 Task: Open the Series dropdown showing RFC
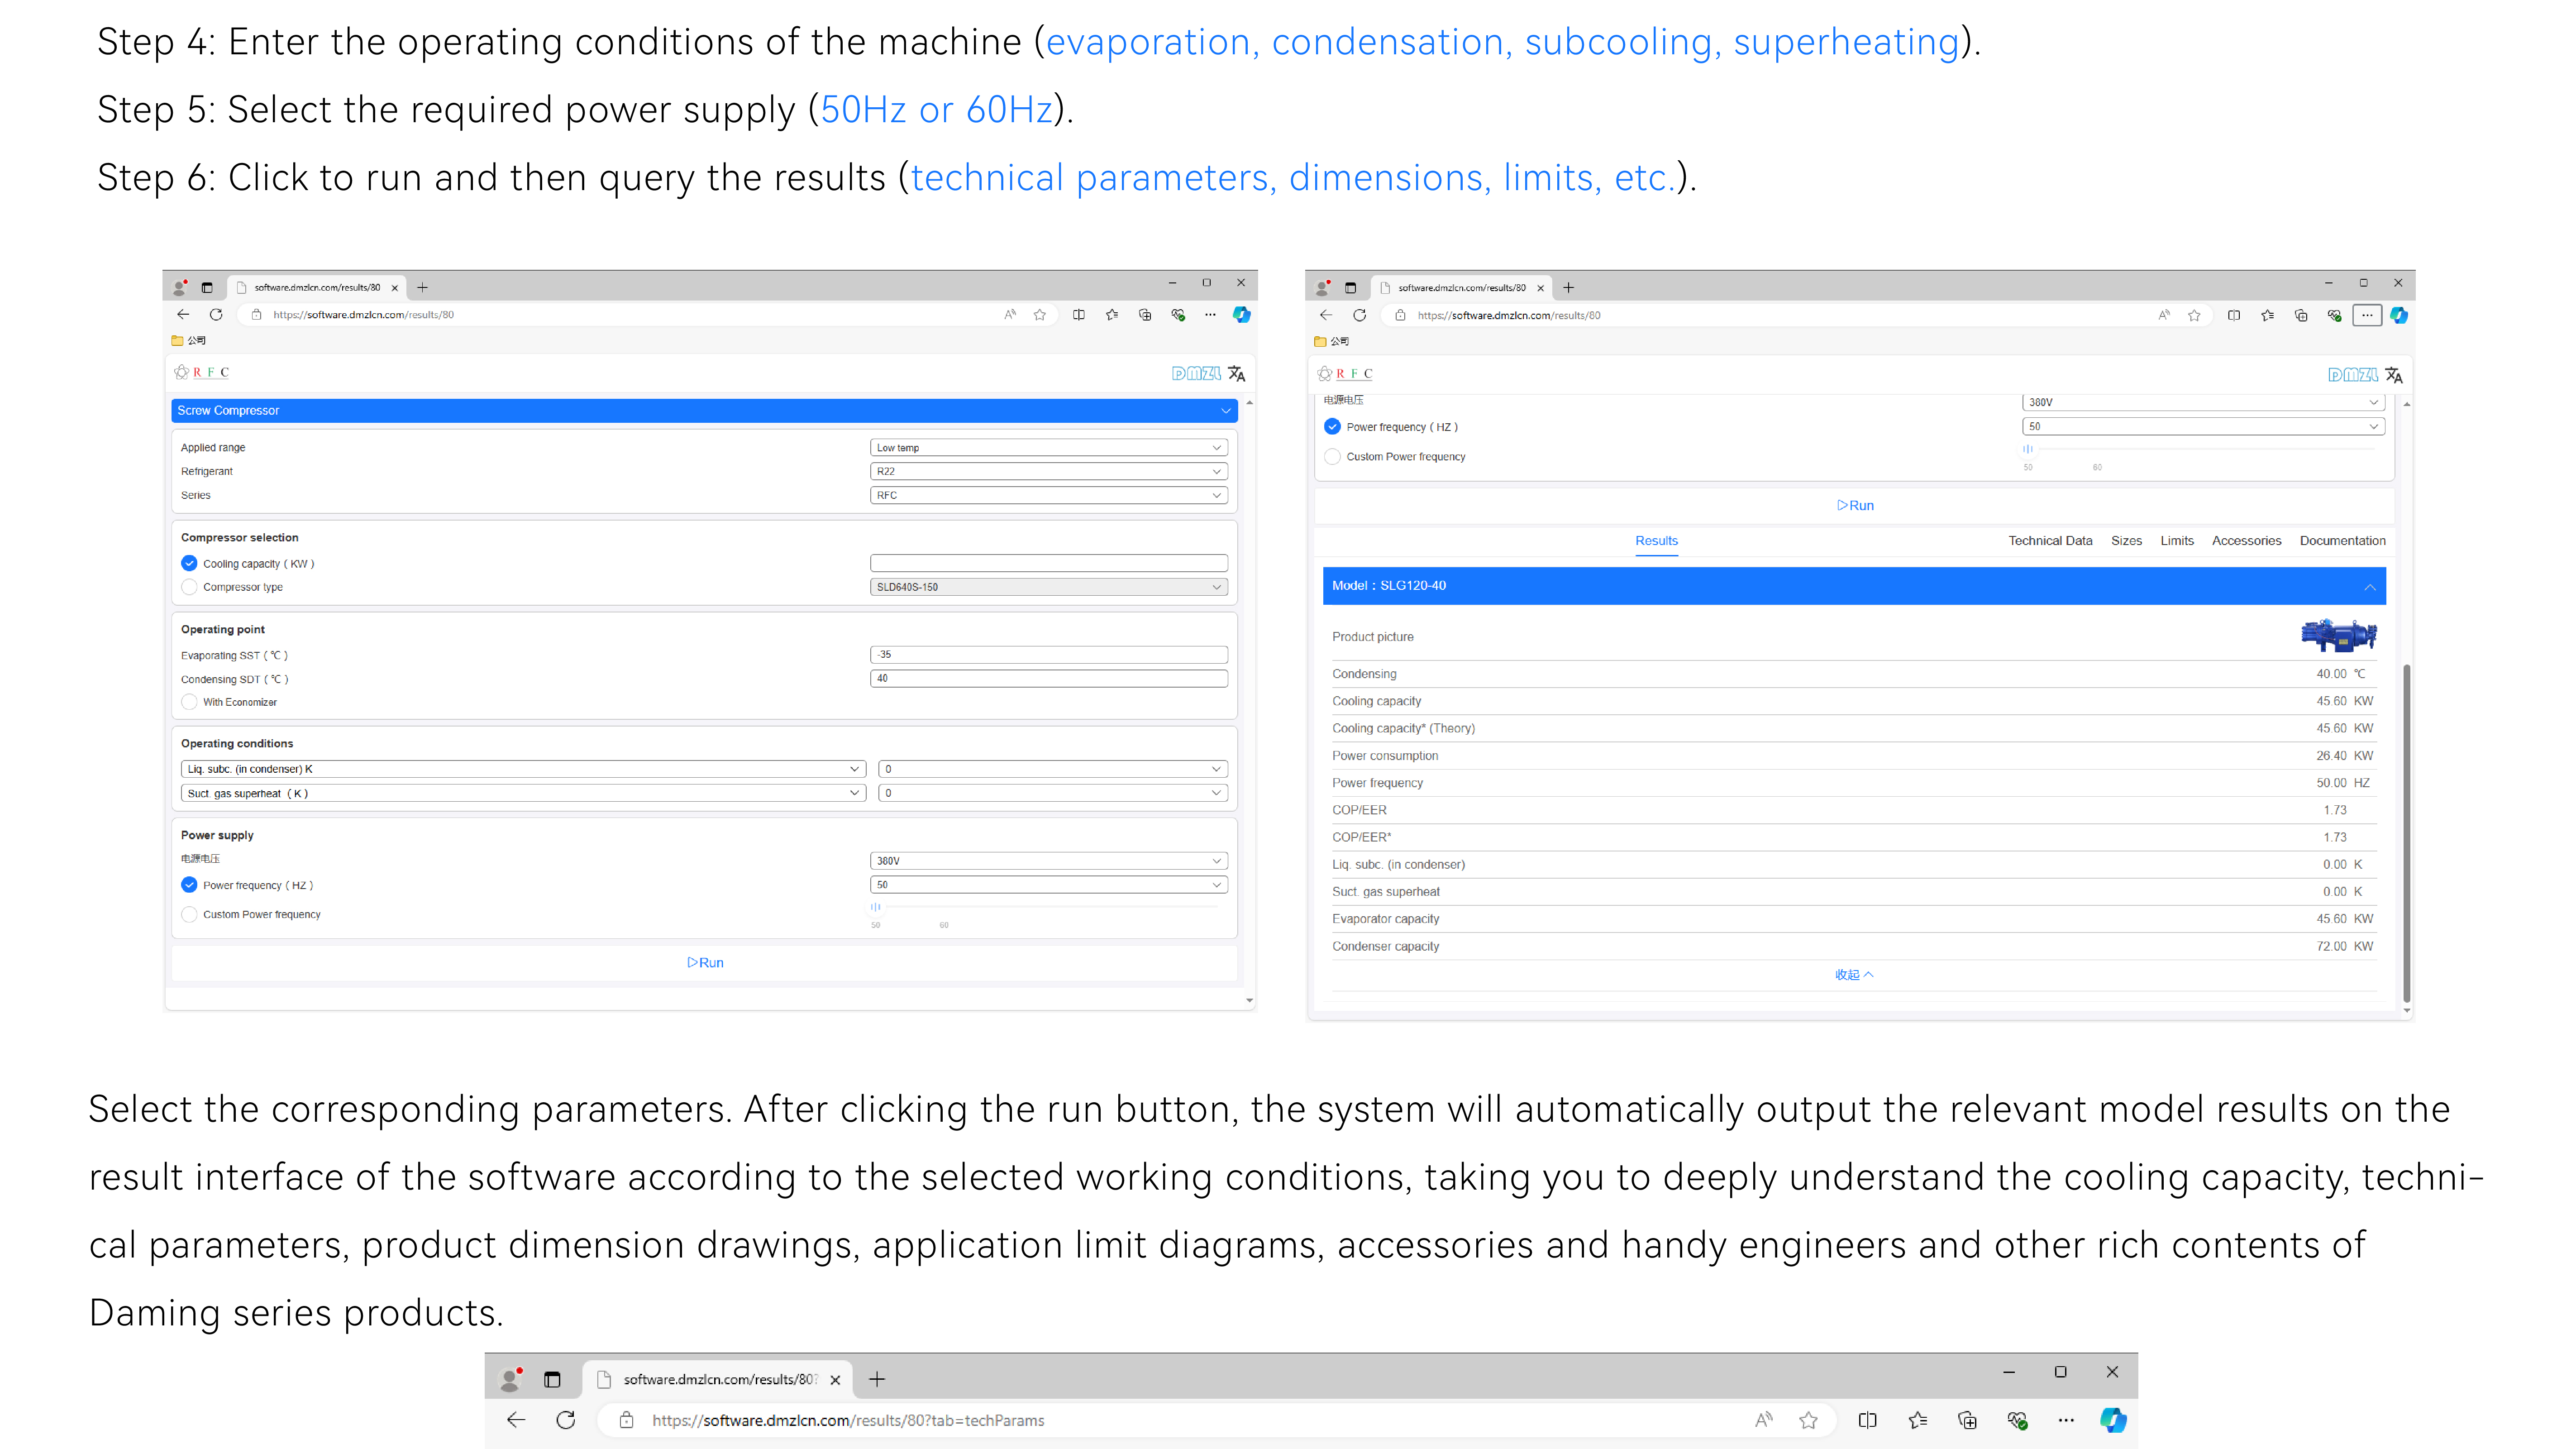pos(1048,495)
